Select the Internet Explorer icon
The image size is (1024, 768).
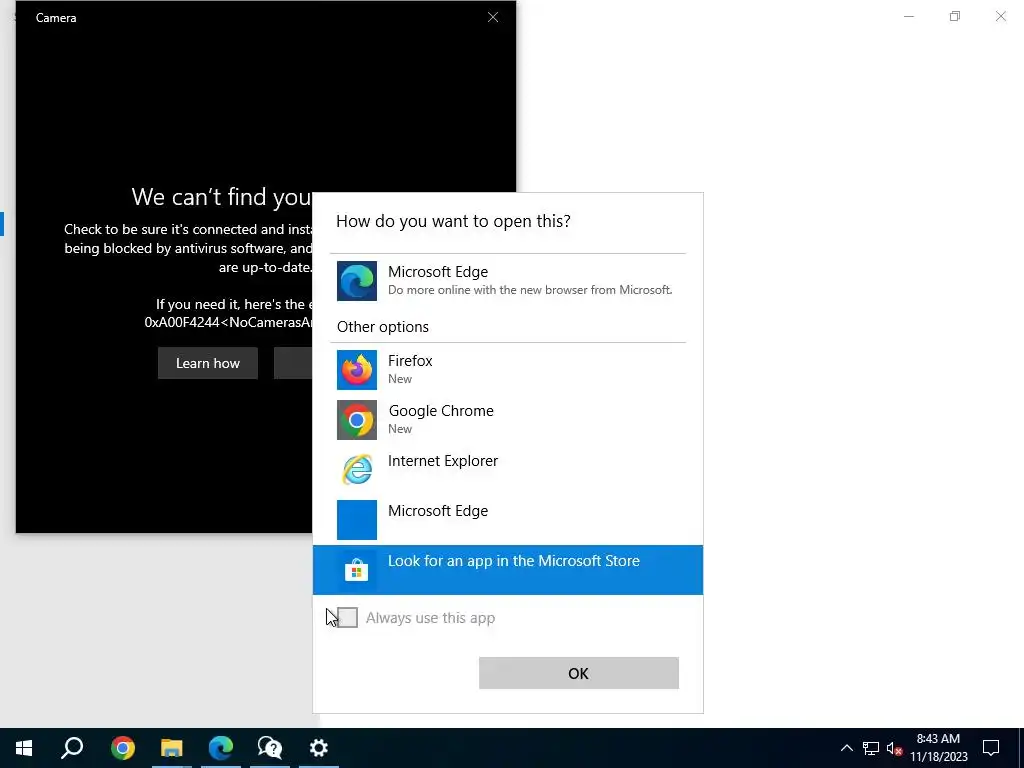(x=357, y=470)
